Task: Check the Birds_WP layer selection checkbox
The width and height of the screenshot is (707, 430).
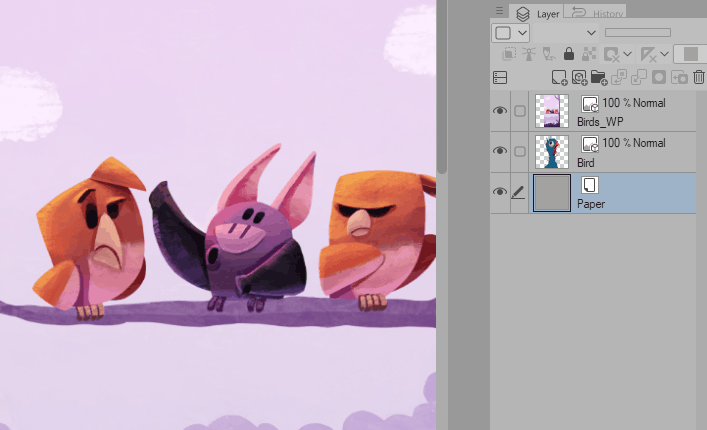Action: 519,111
